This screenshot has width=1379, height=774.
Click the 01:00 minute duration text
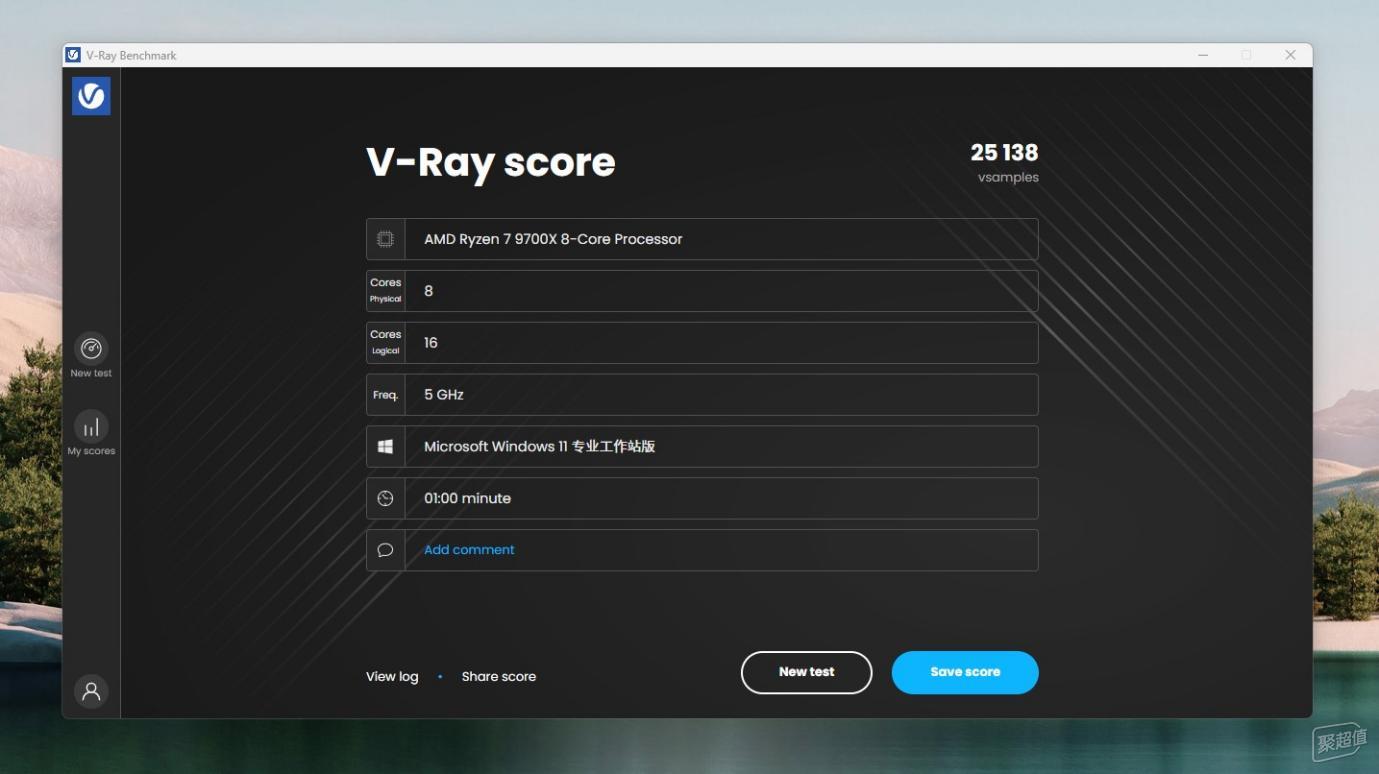point(467,498)
